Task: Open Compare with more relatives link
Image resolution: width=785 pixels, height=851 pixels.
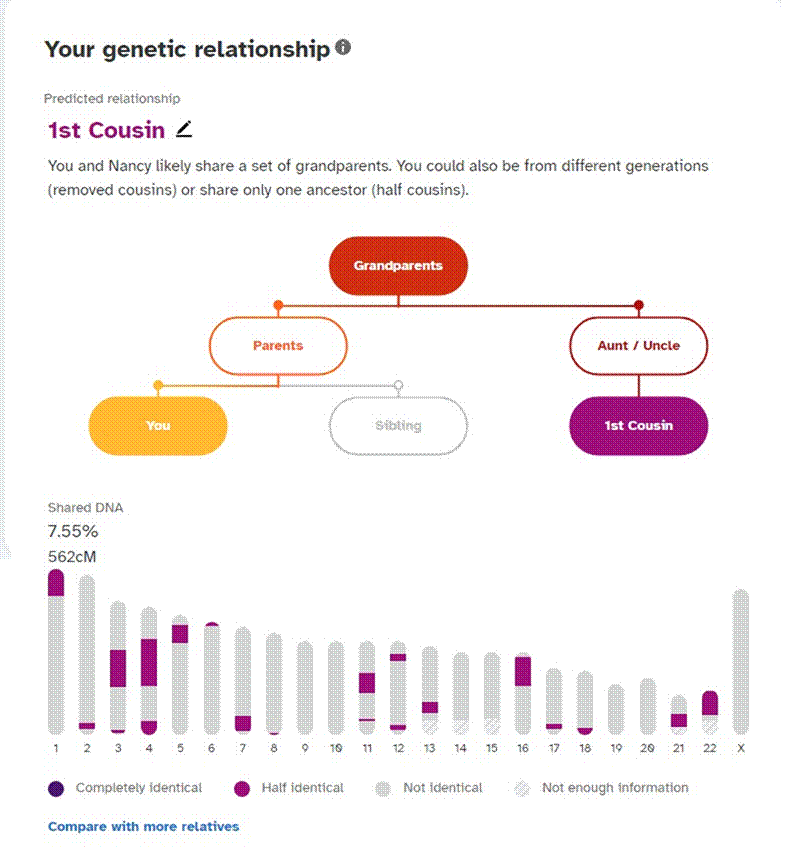Action: [x=143, y=827]
